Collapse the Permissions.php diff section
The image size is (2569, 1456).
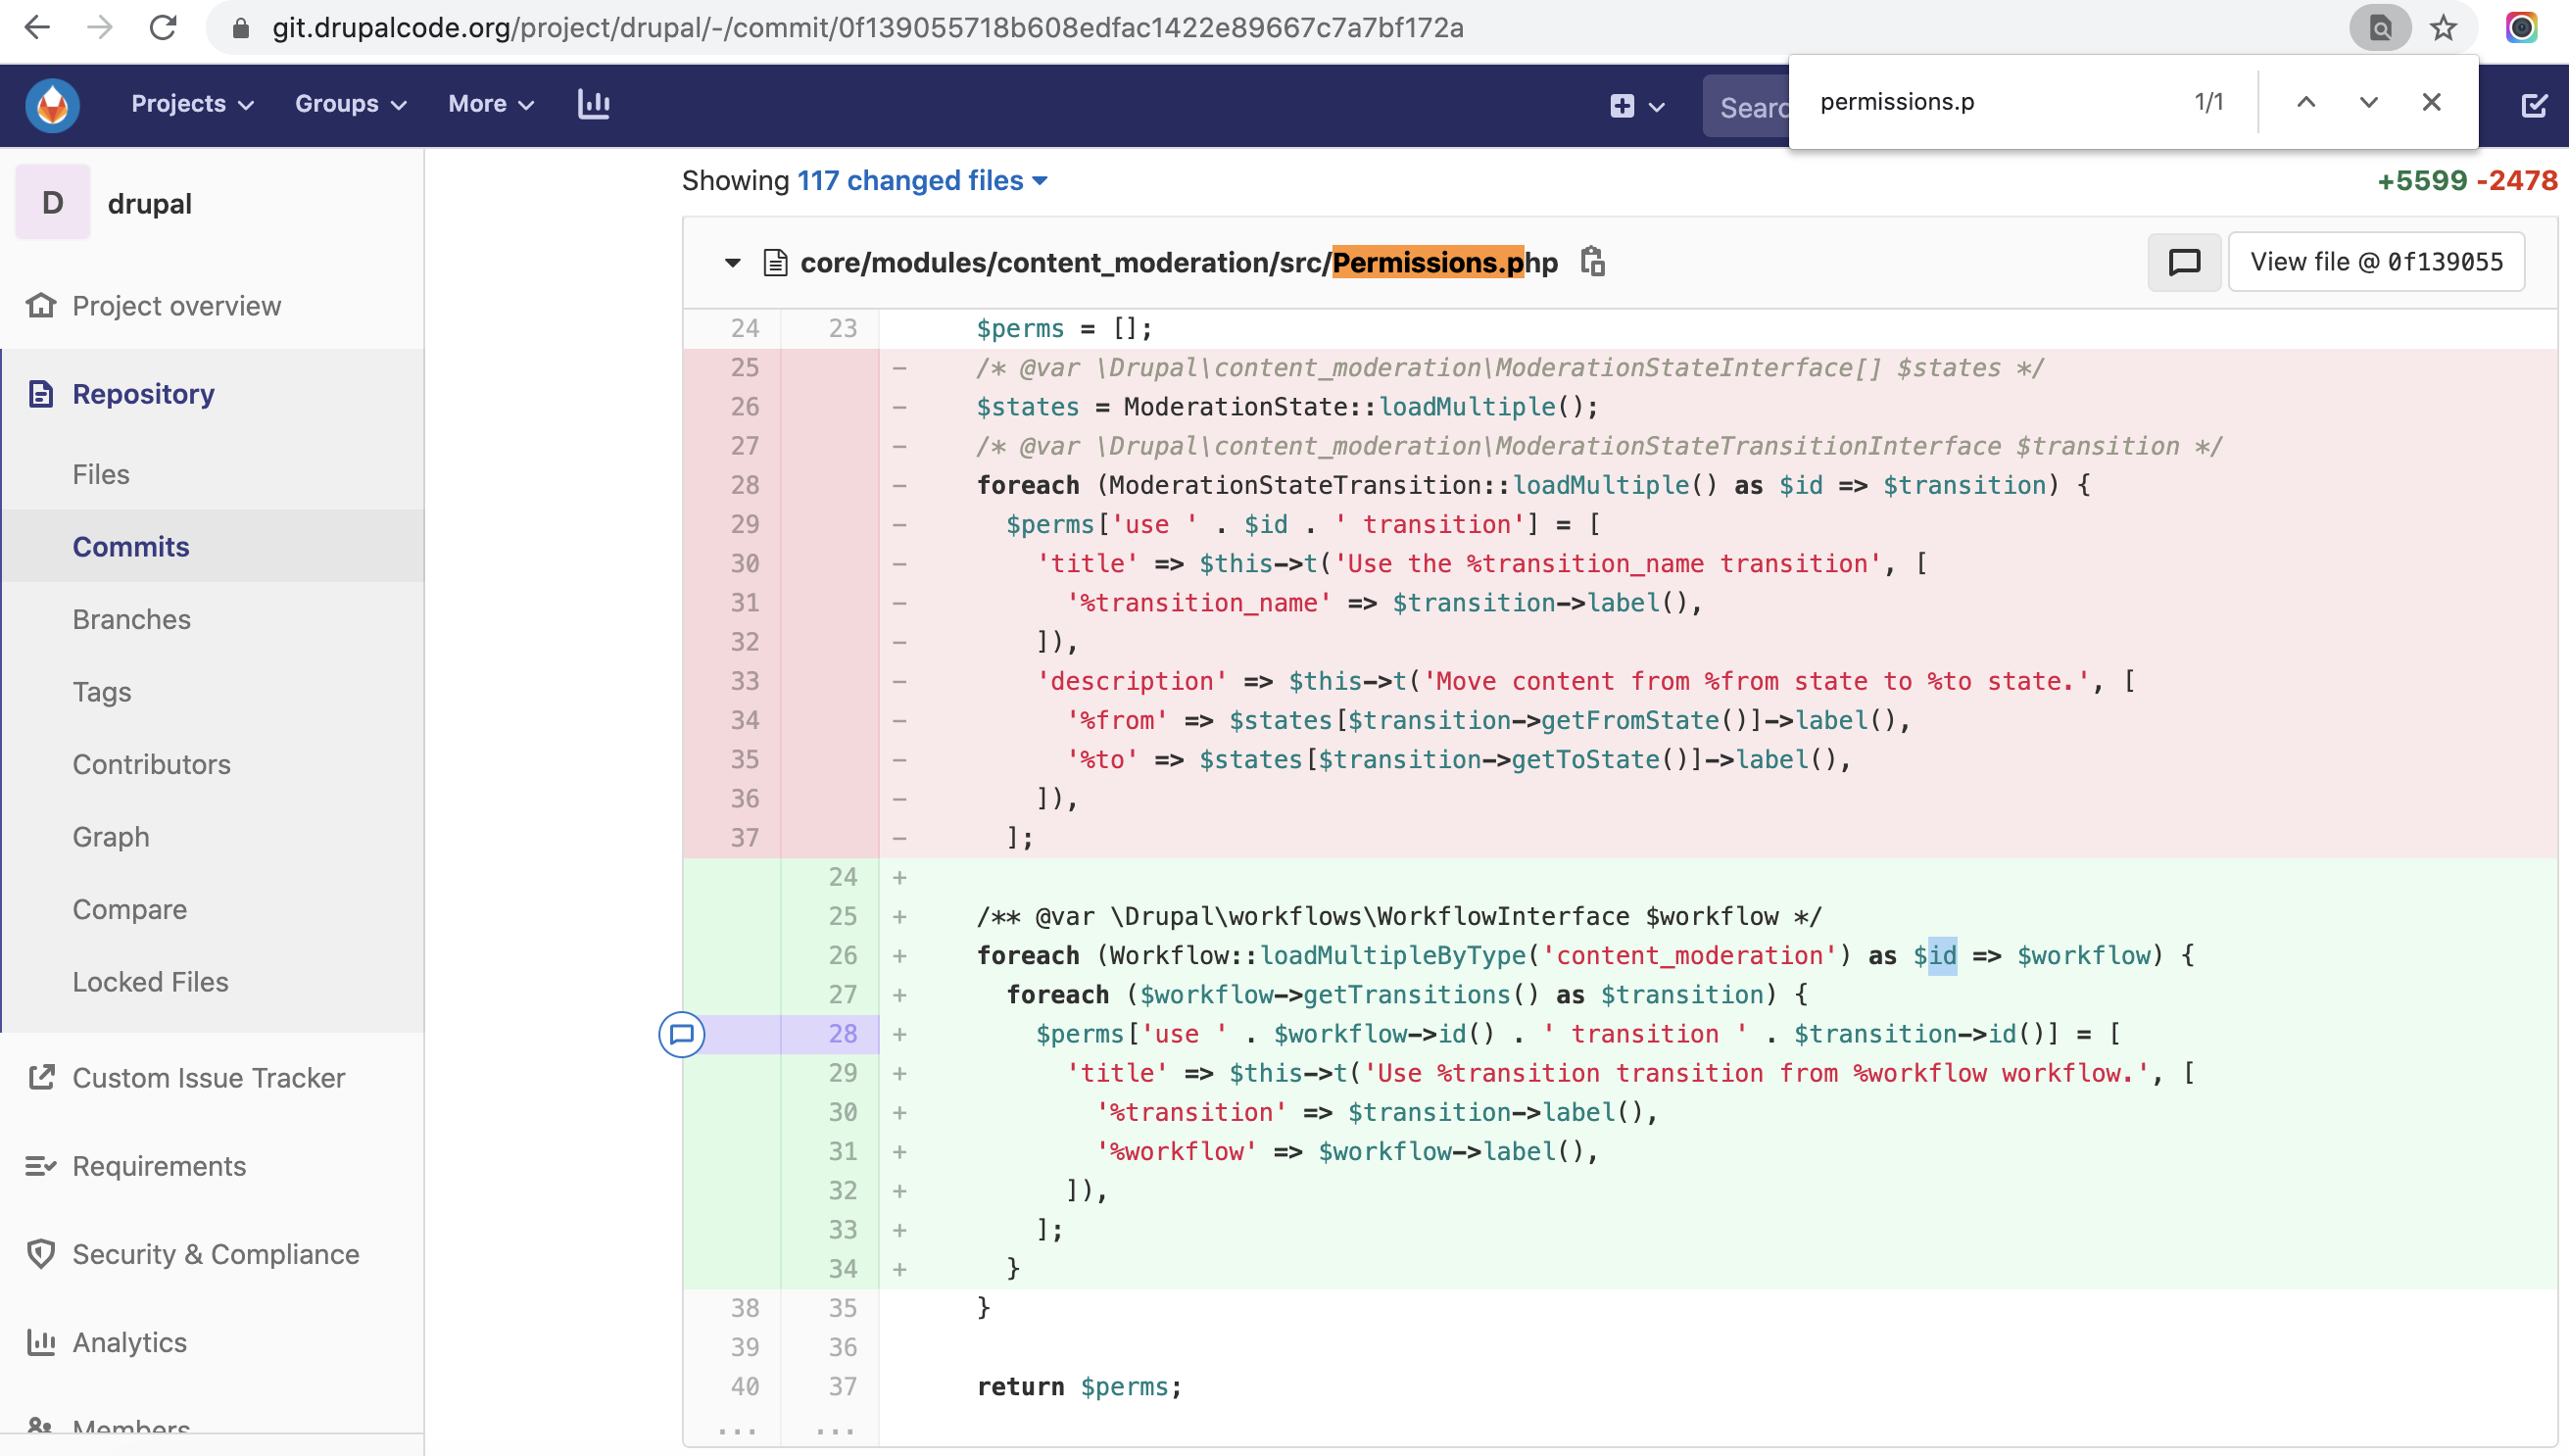pos(731,262)
